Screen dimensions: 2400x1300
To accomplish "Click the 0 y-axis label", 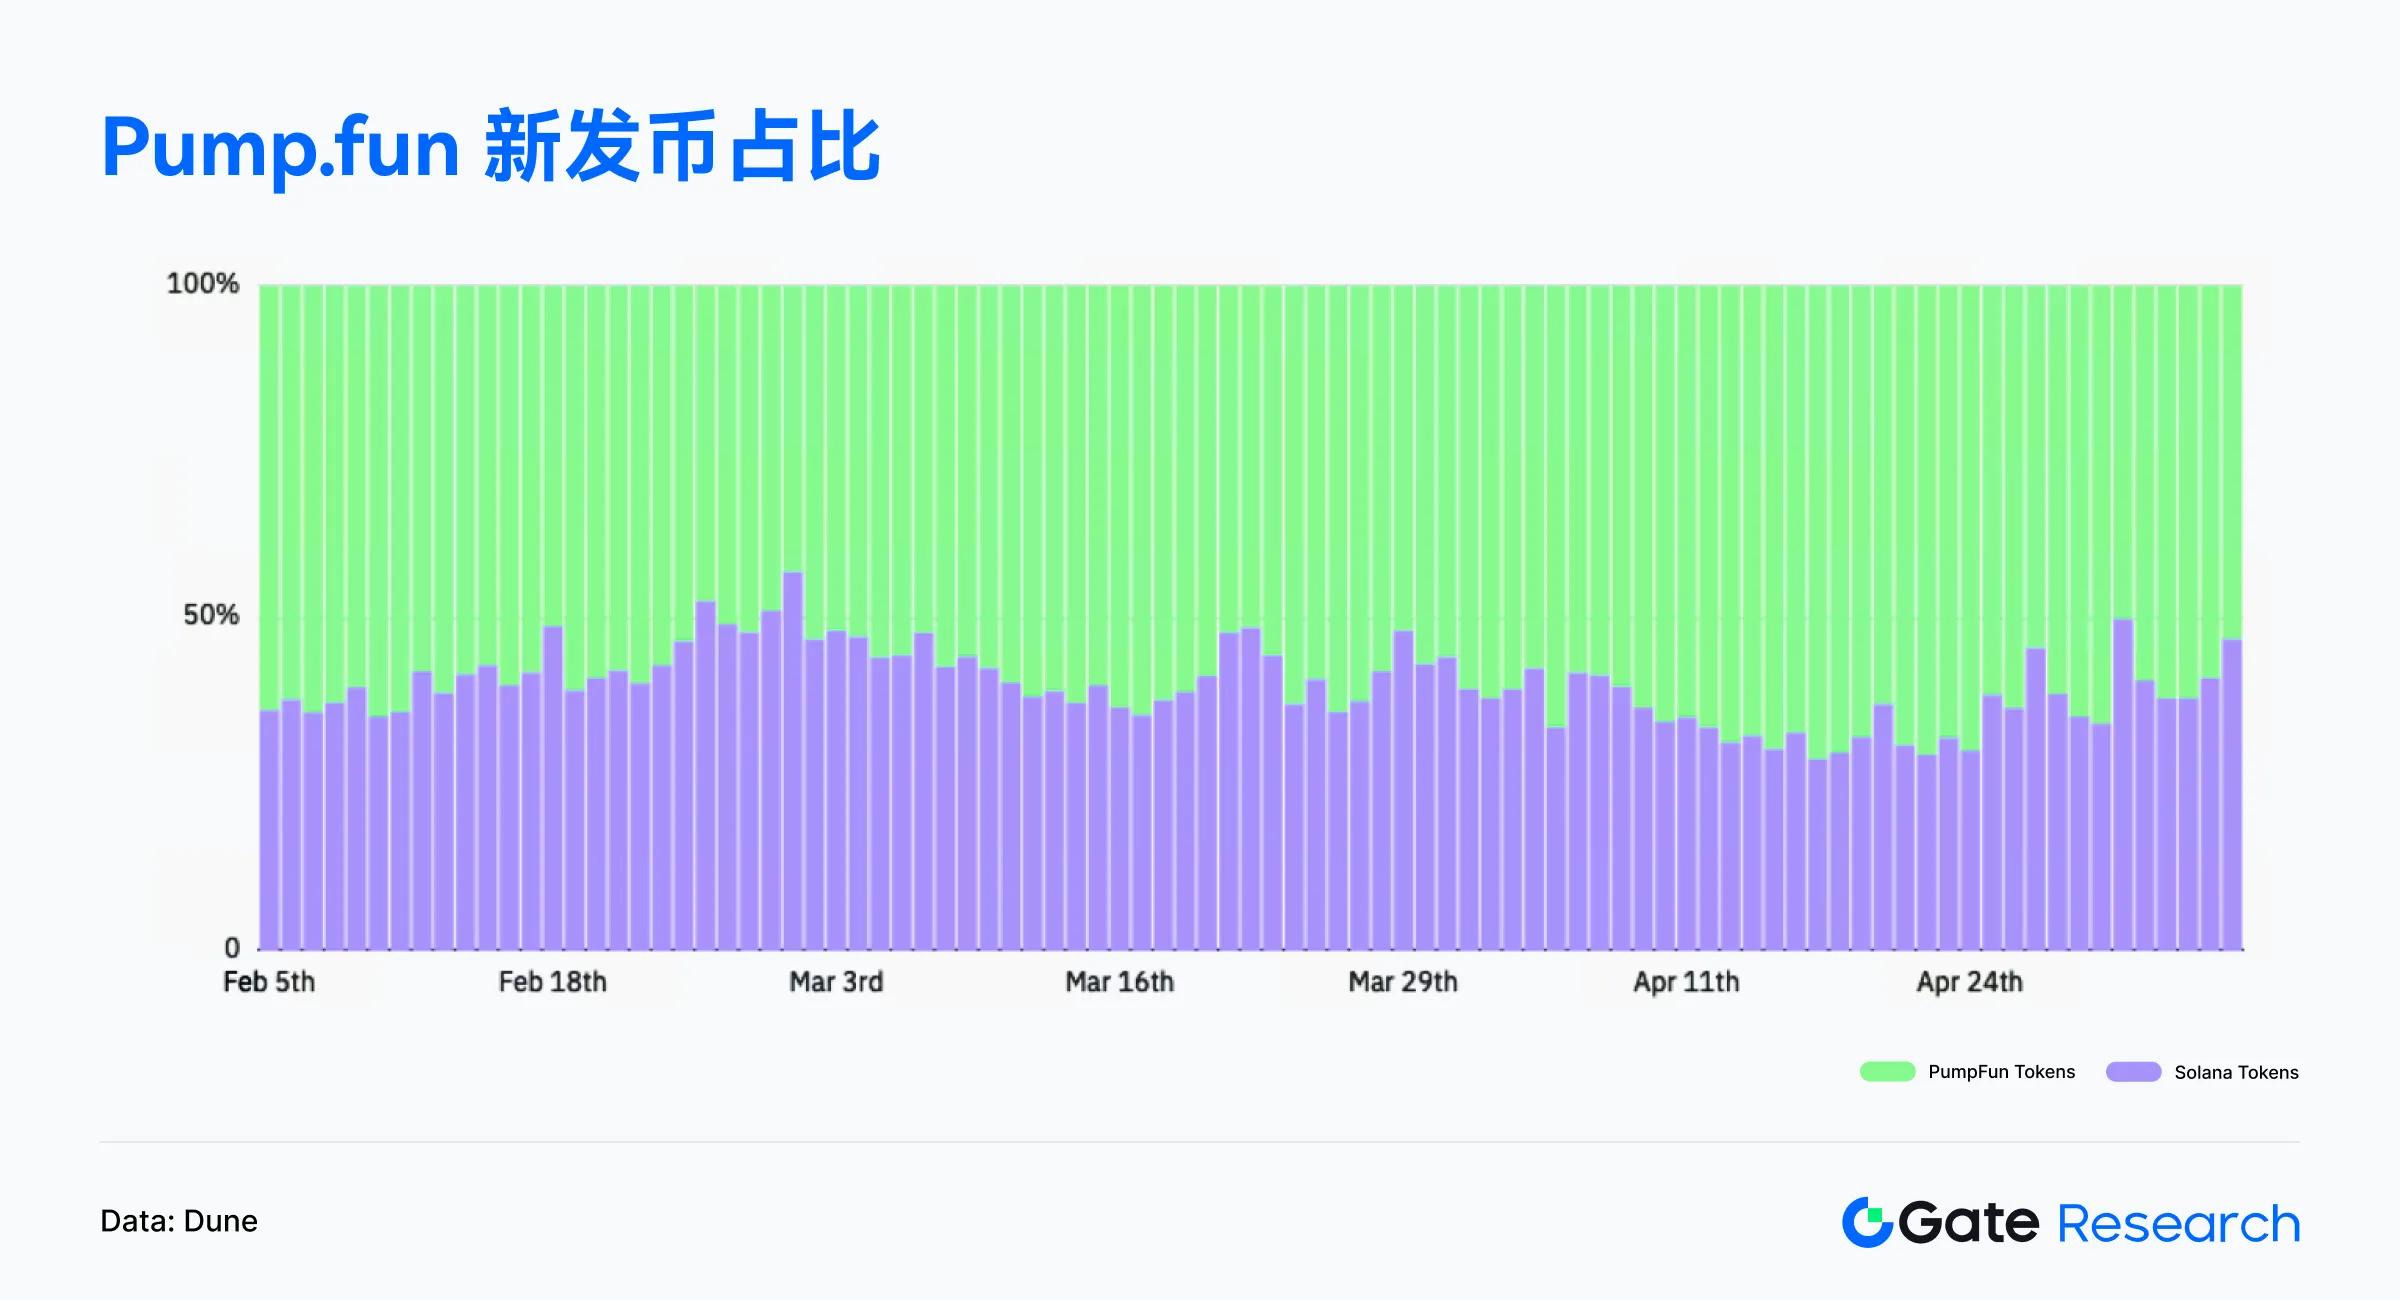I will 232,947.
